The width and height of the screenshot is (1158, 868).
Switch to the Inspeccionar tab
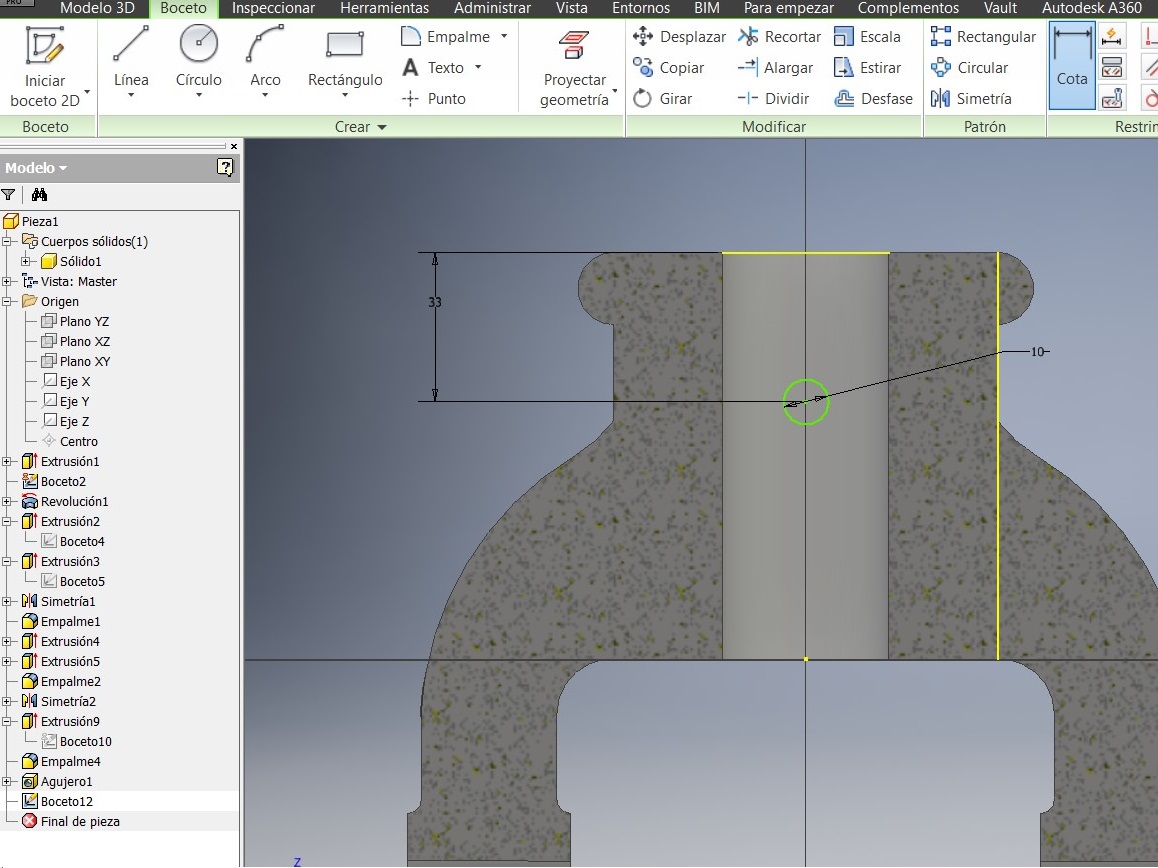(273, 8)
